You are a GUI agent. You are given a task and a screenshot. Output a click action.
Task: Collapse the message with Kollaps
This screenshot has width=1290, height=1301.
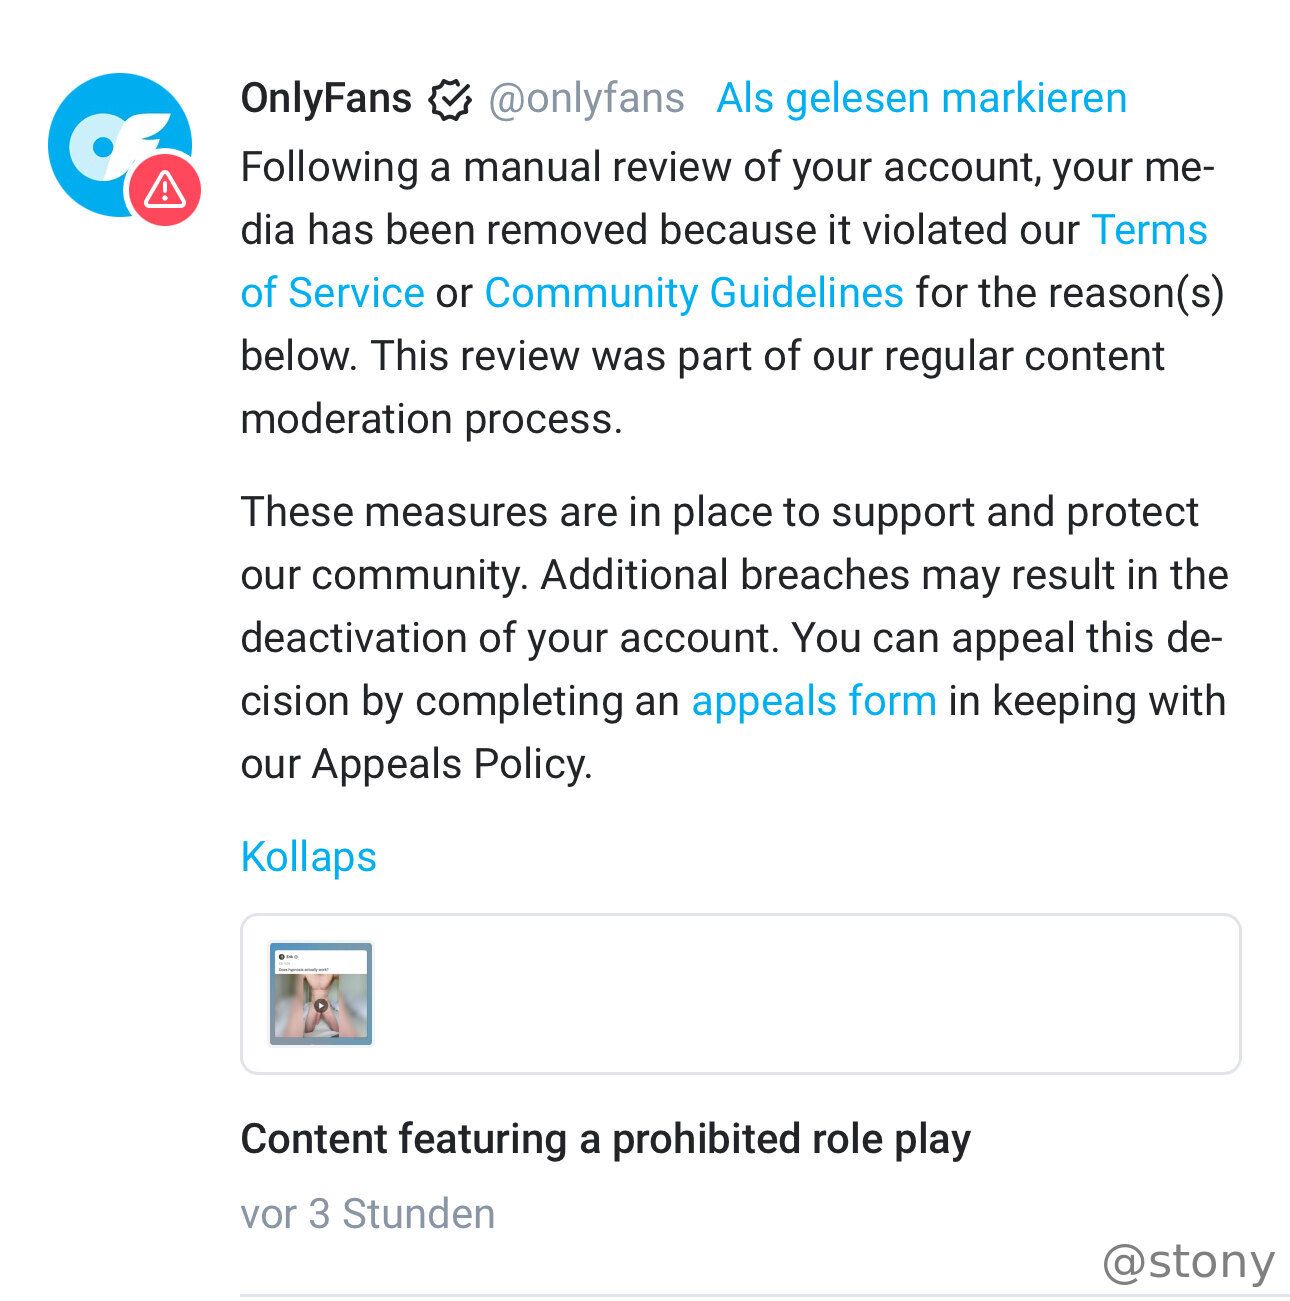(x=308, y=857)
